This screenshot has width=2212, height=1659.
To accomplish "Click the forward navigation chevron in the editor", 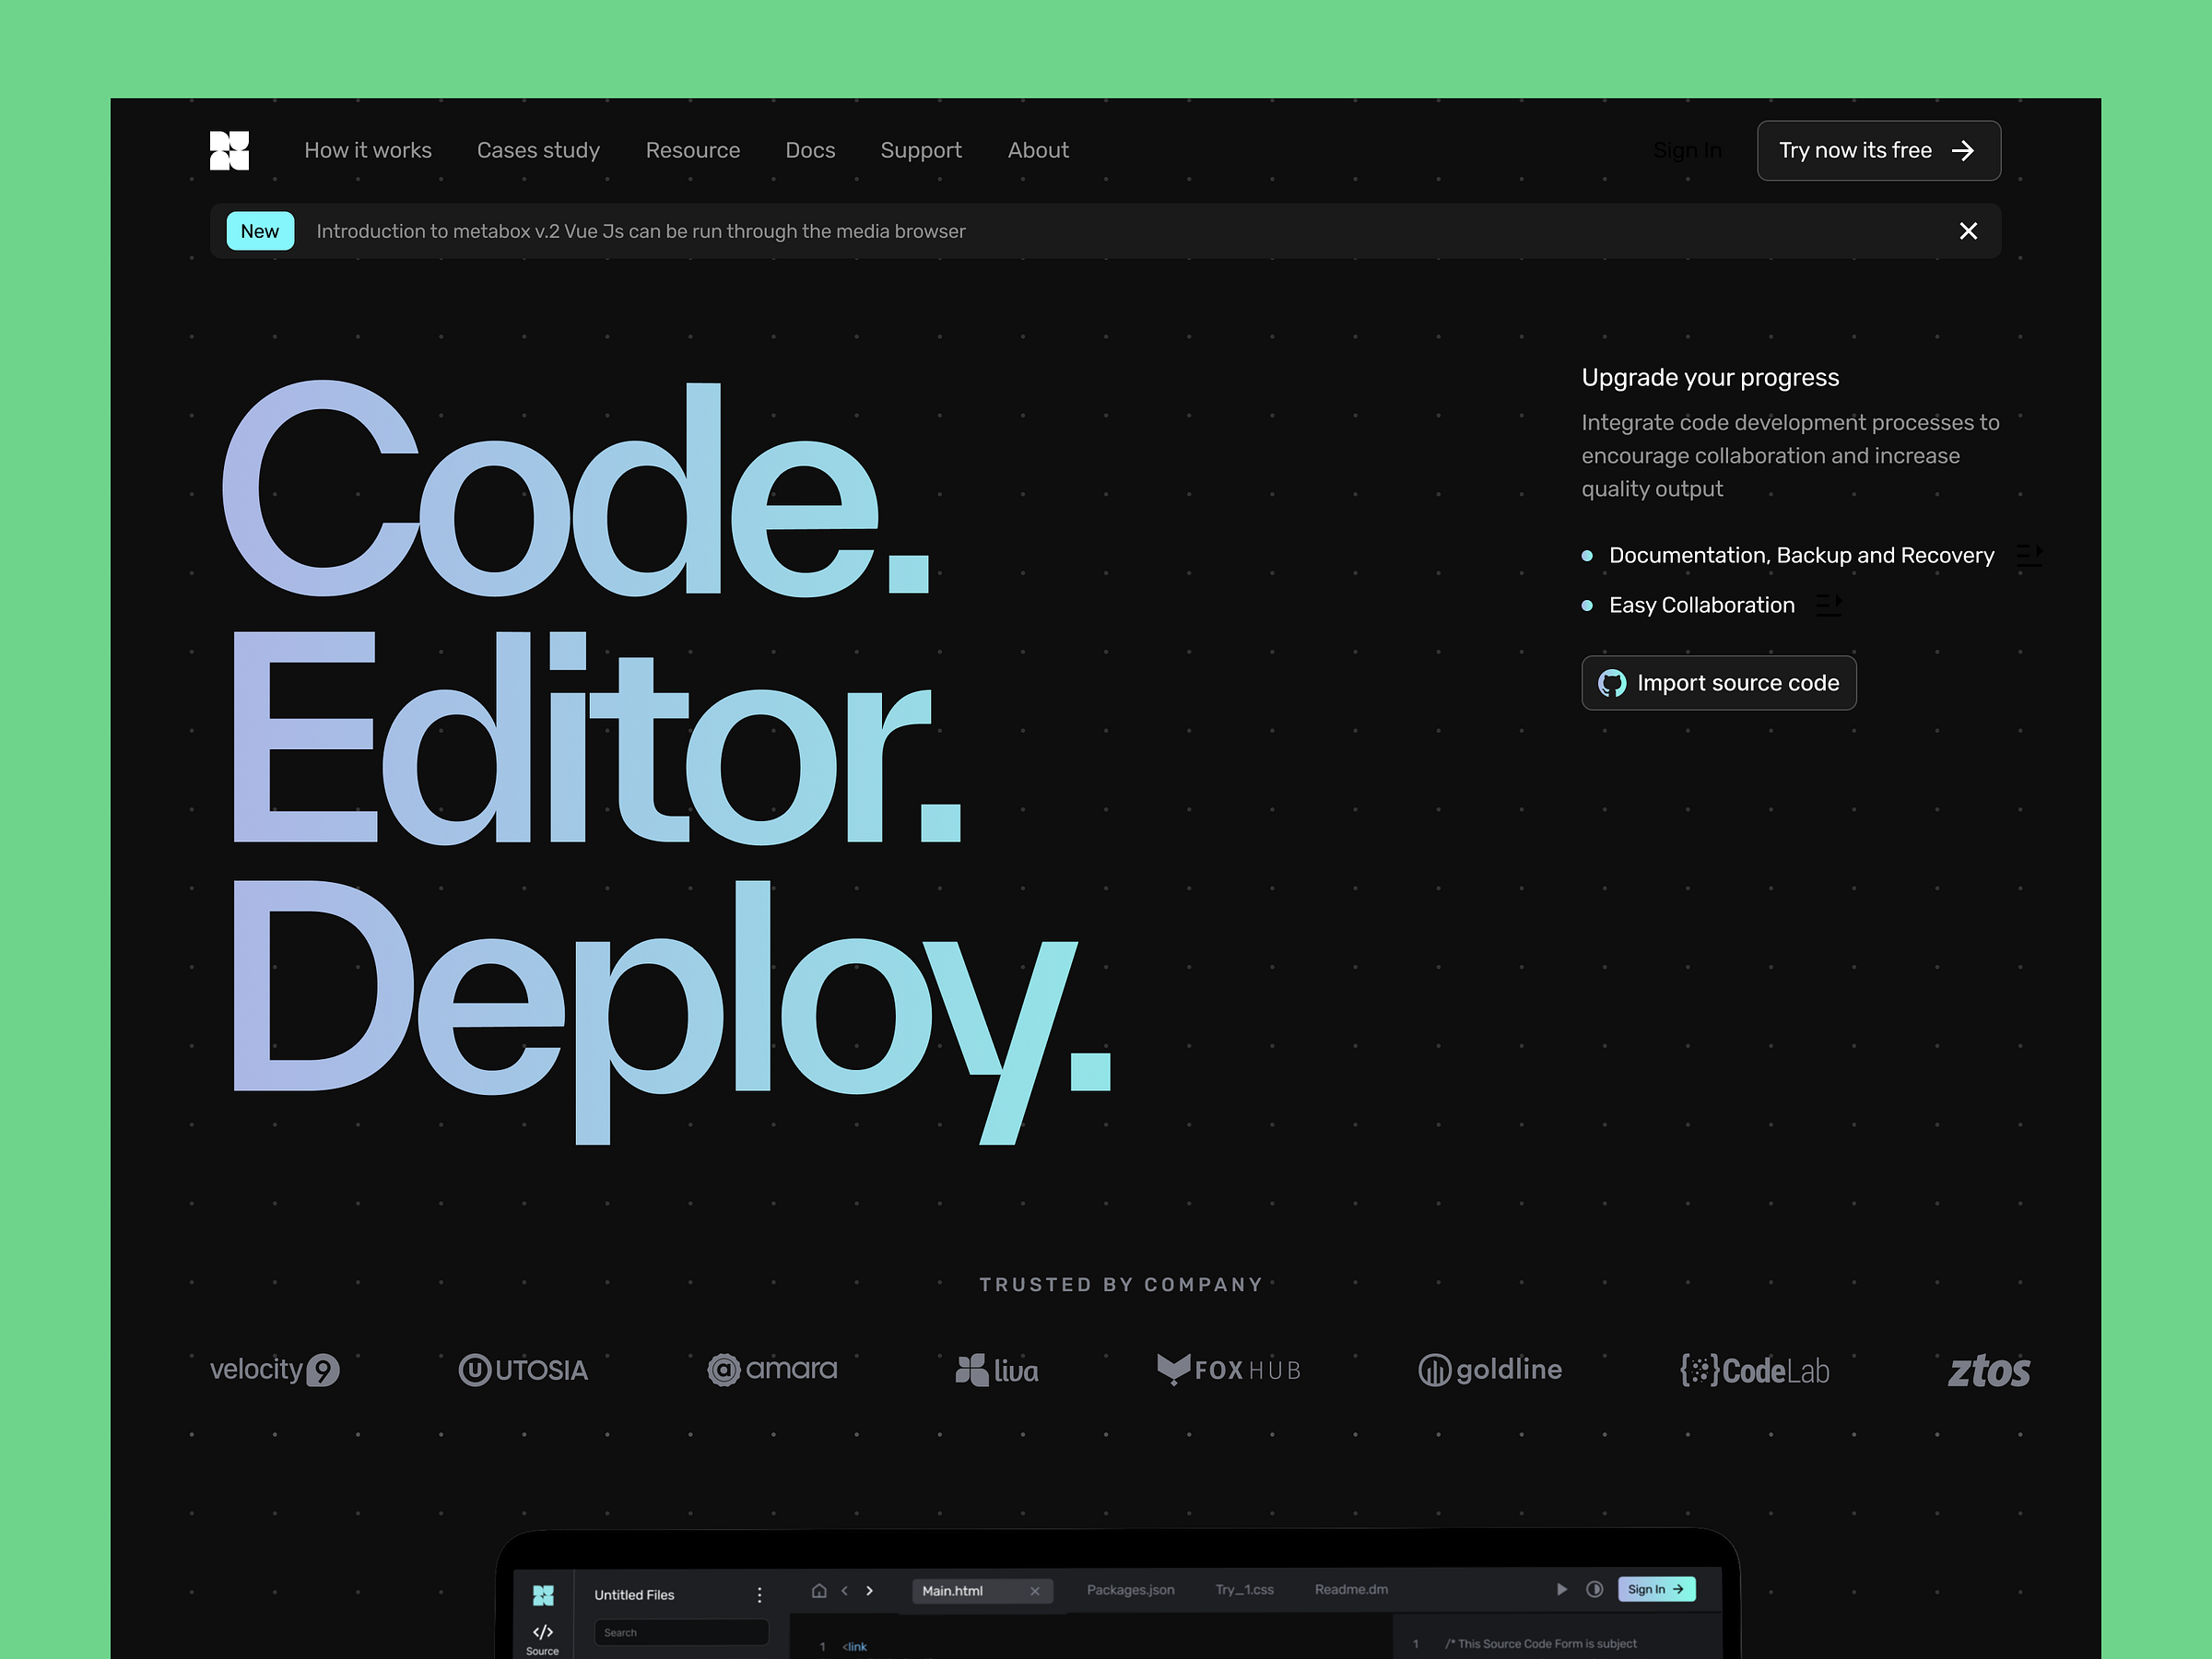I will tap(870, 1592).
